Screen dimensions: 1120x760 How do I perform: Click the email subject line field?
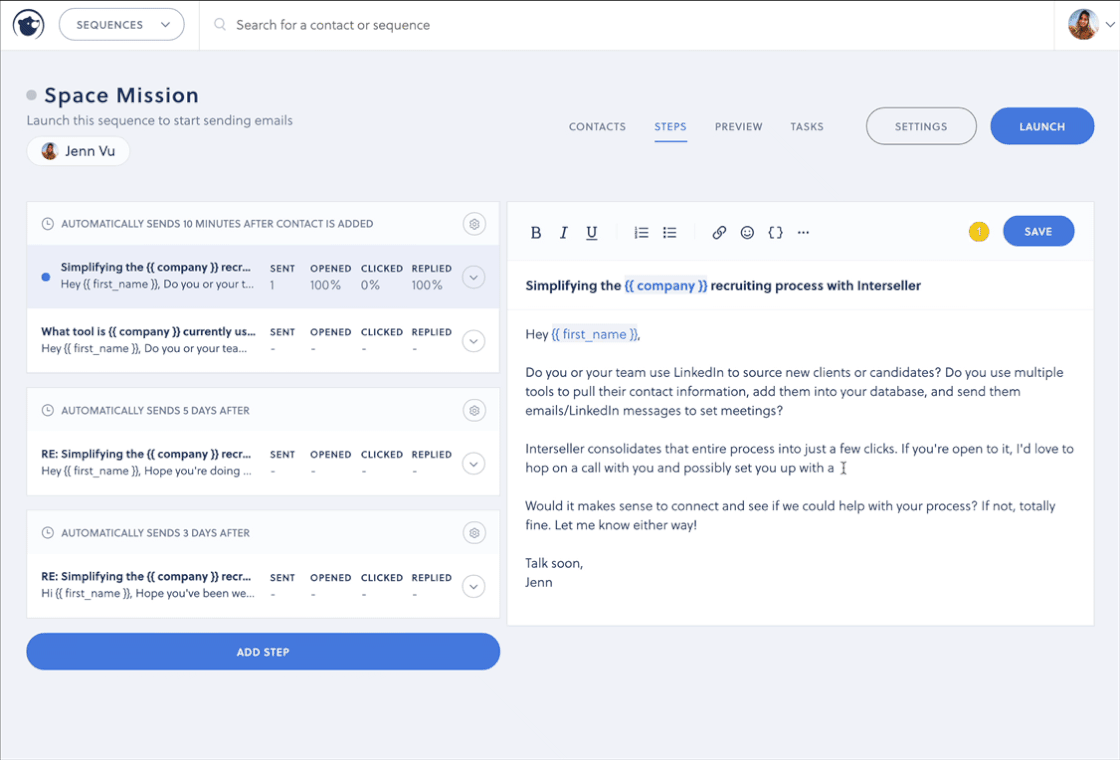click(x=800, y=286)
